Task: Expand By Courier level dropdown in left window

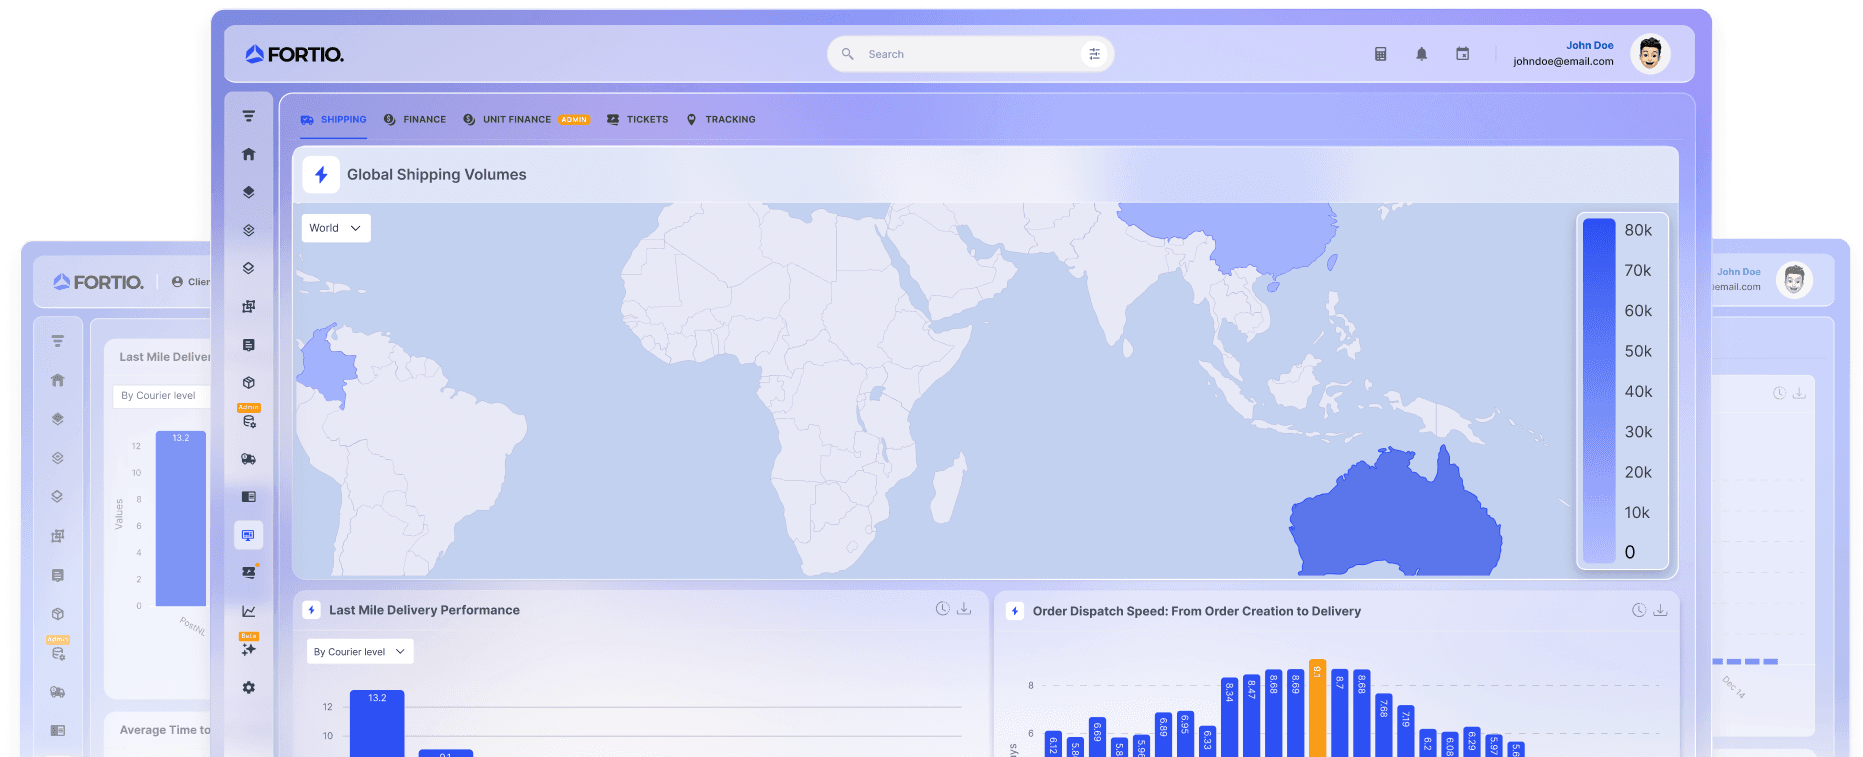Action: [162, 396]
